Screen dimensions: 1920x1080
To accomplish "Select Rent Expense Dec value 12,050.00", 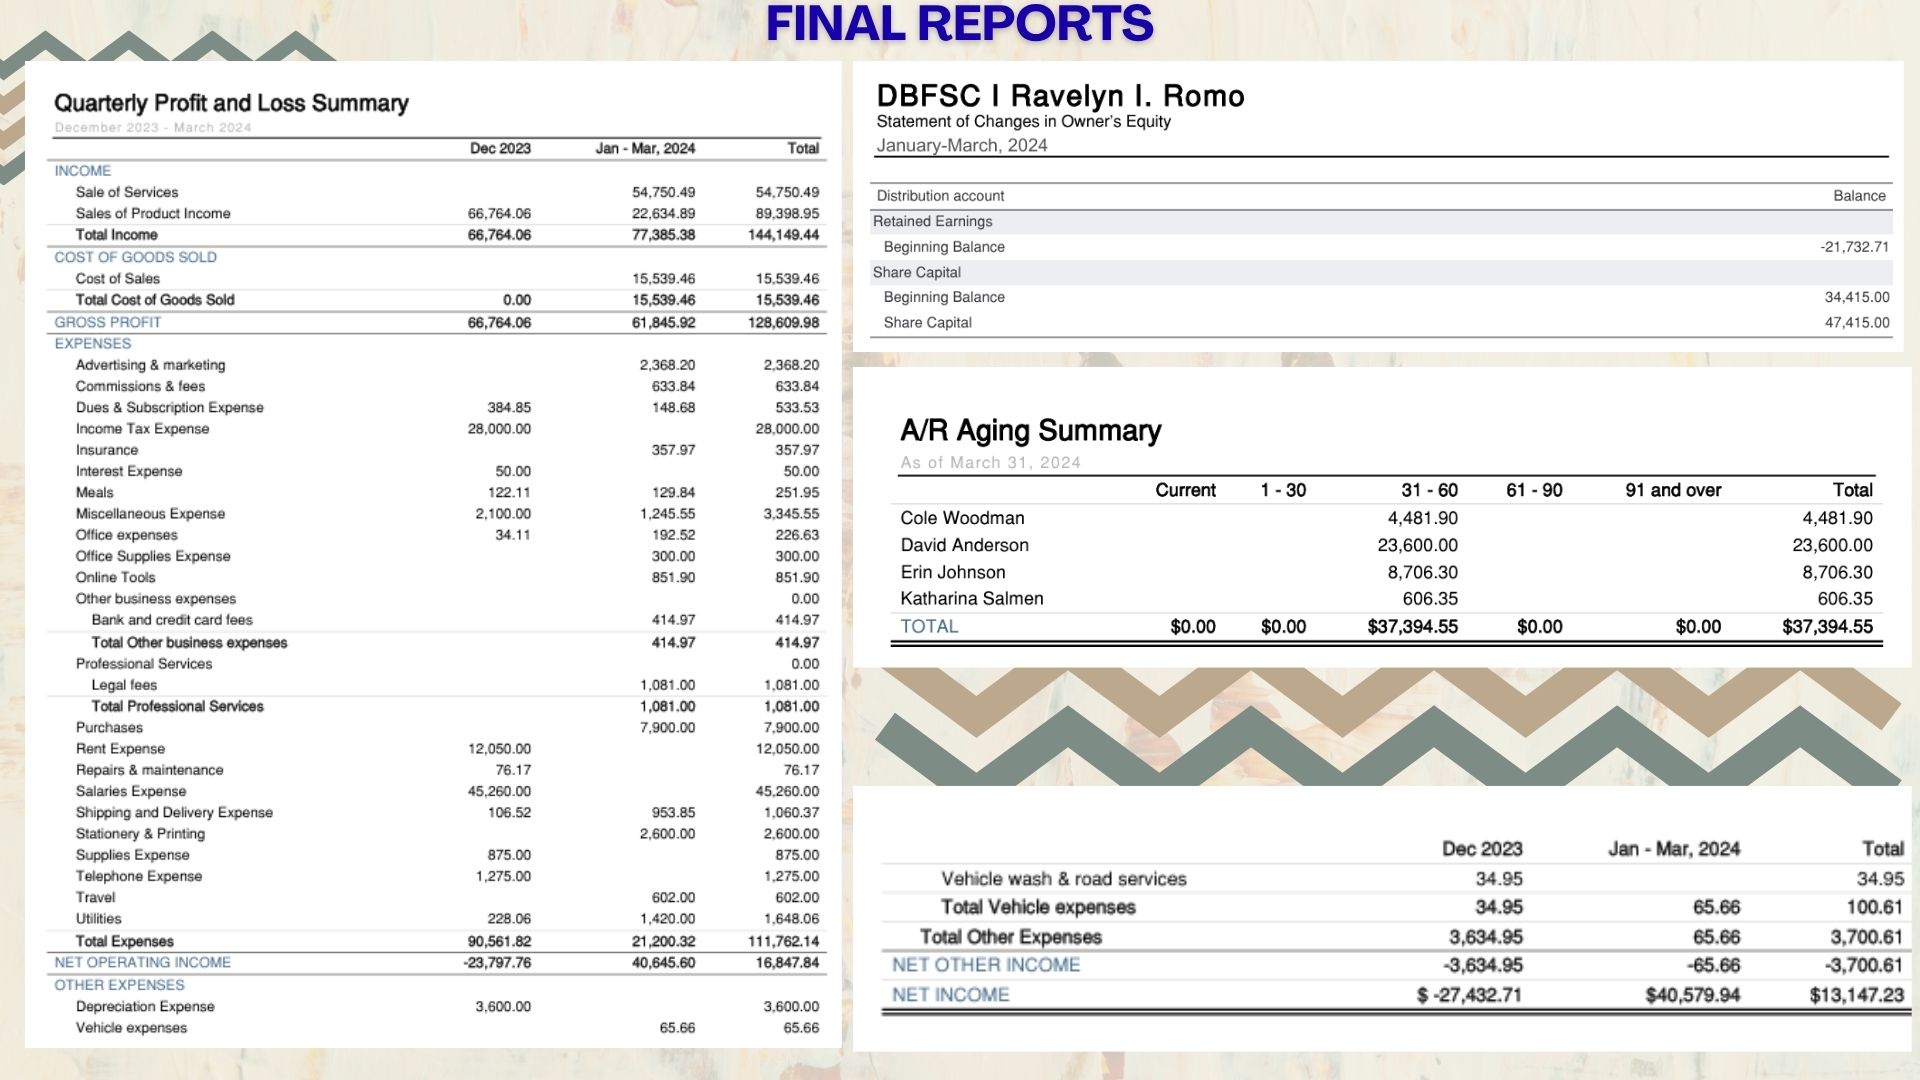I will [499, 748].
